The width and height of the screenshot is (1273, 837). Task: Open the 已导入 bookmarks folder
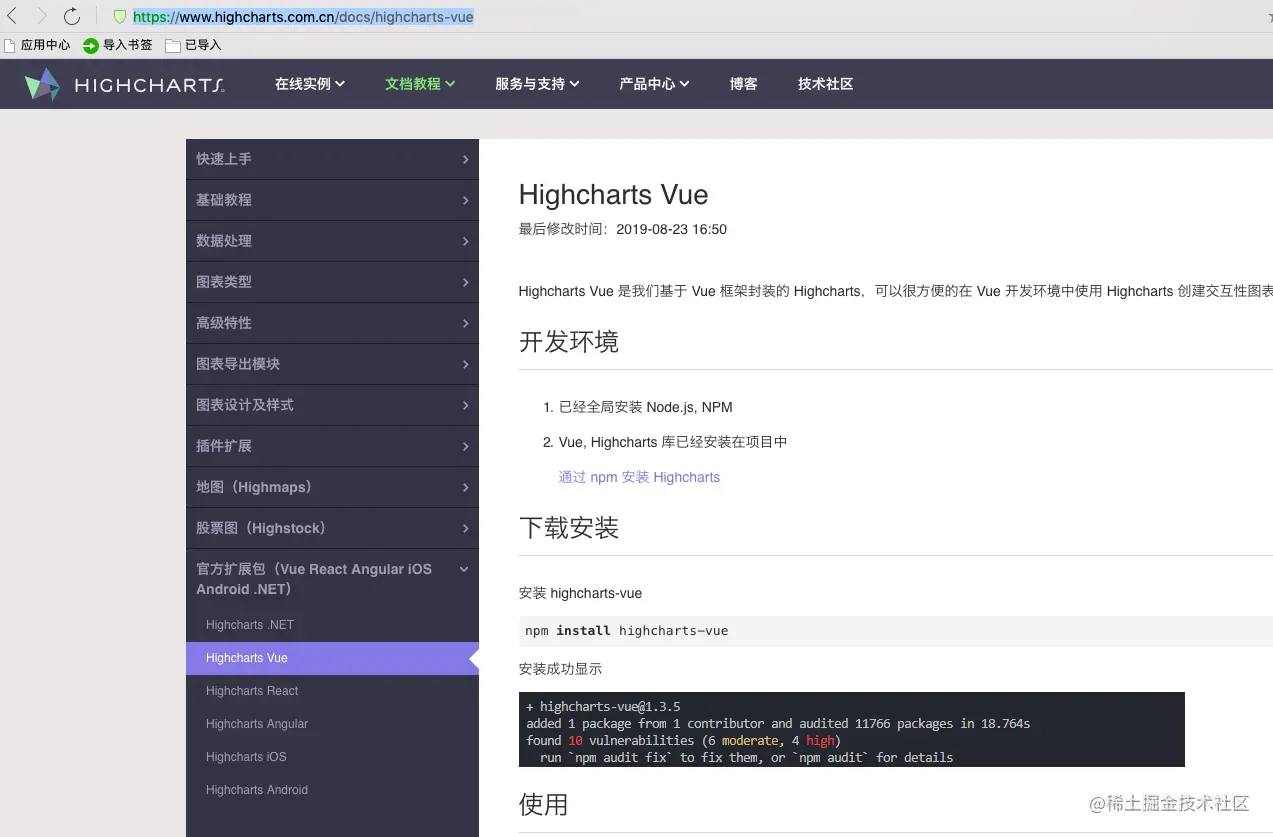[194, 45]
